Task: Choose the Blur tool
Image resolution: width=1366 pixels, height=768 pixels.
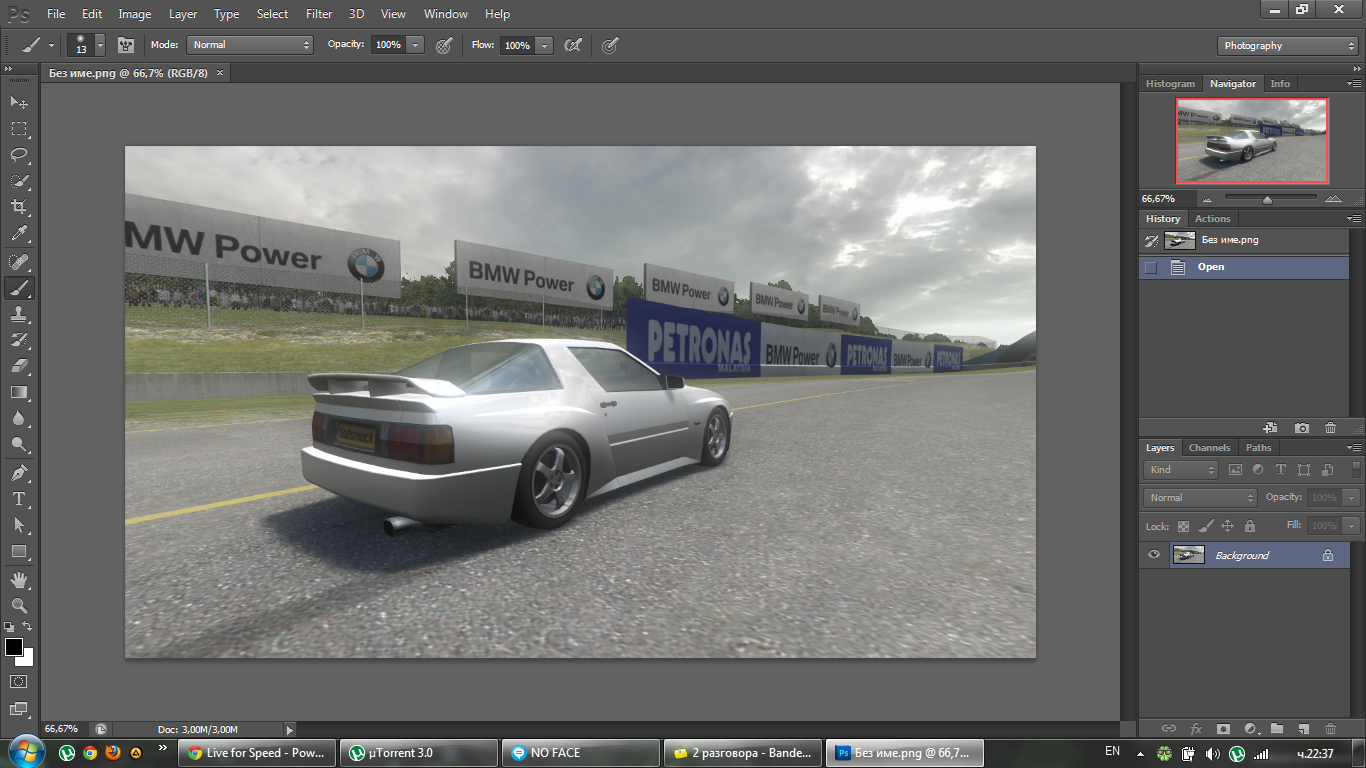Action: pos(19,418)
